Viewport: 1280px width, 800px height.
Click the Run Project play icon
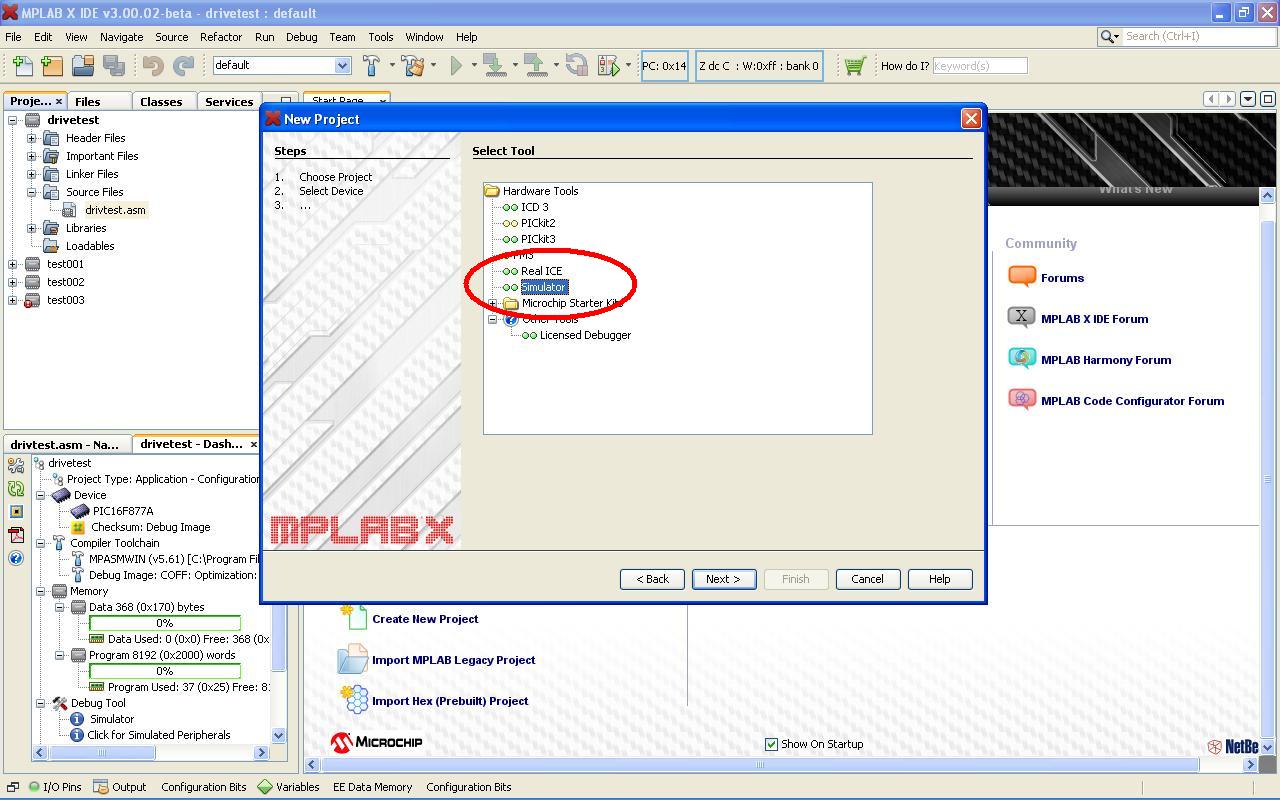(x=456, y=66)
